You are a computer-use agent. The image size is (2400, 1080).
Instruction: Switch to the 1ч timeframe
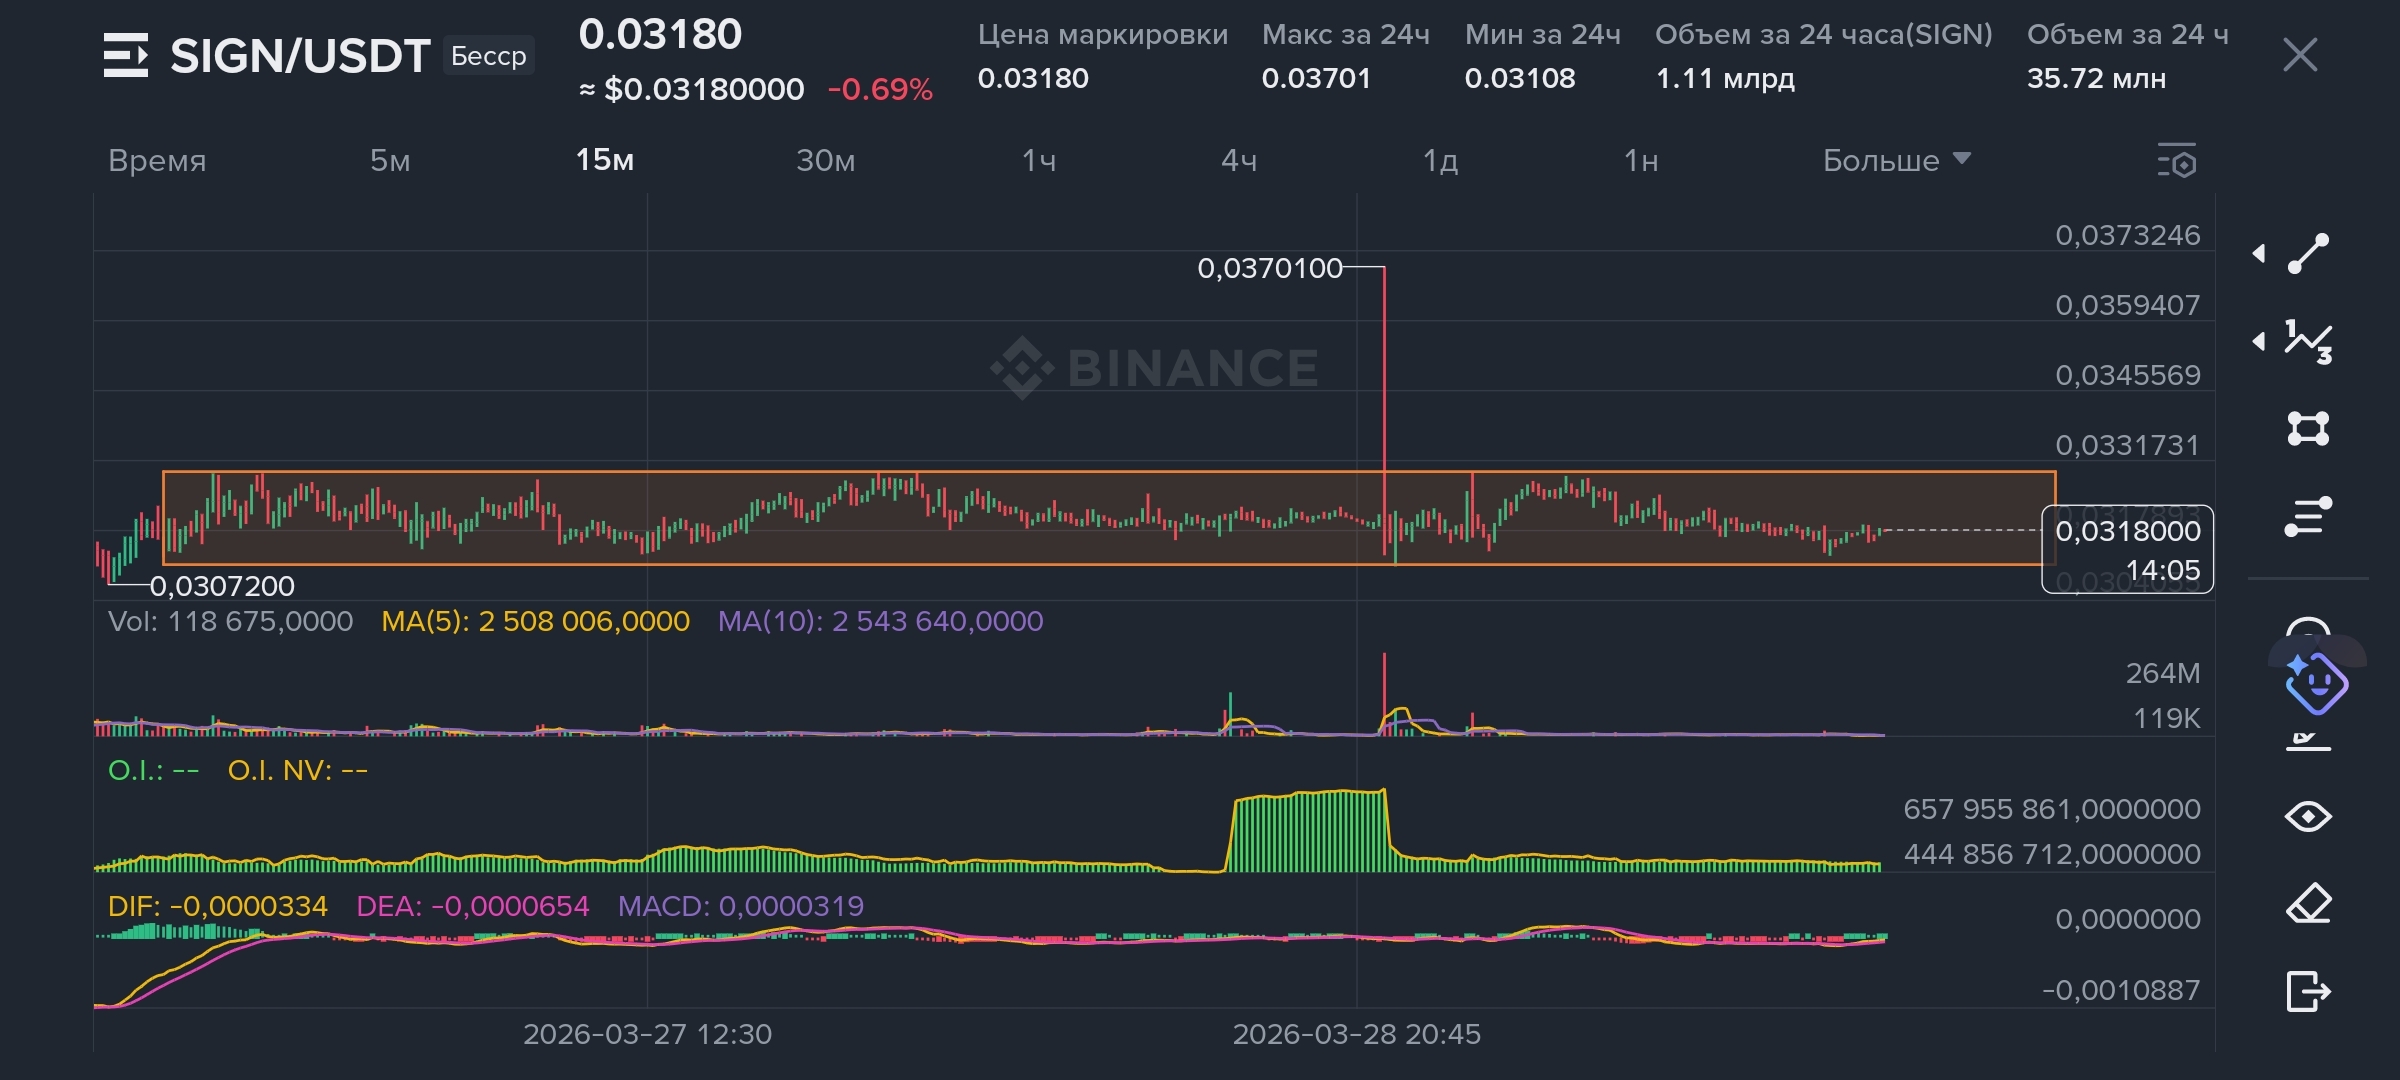1039,160
